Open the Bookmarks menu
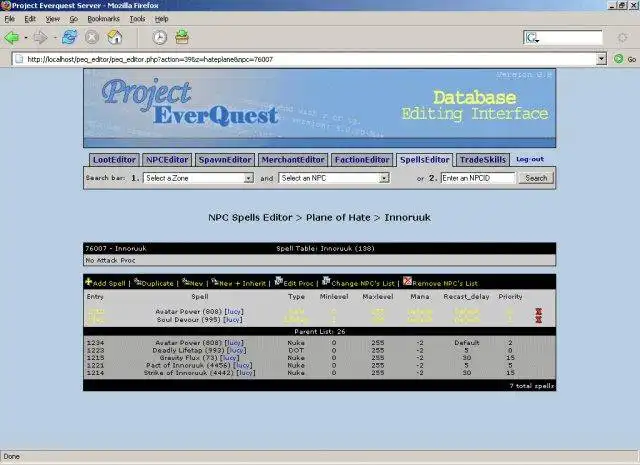Screen dimensions: 640x465 103,19
